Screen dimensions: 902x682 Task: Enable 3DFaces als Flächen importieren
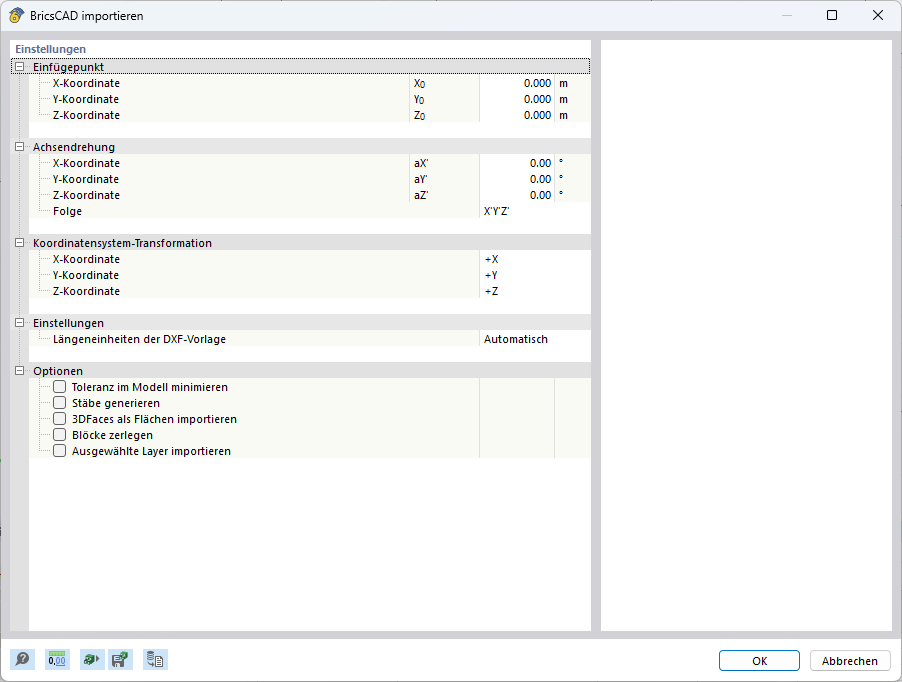(59, 419)
